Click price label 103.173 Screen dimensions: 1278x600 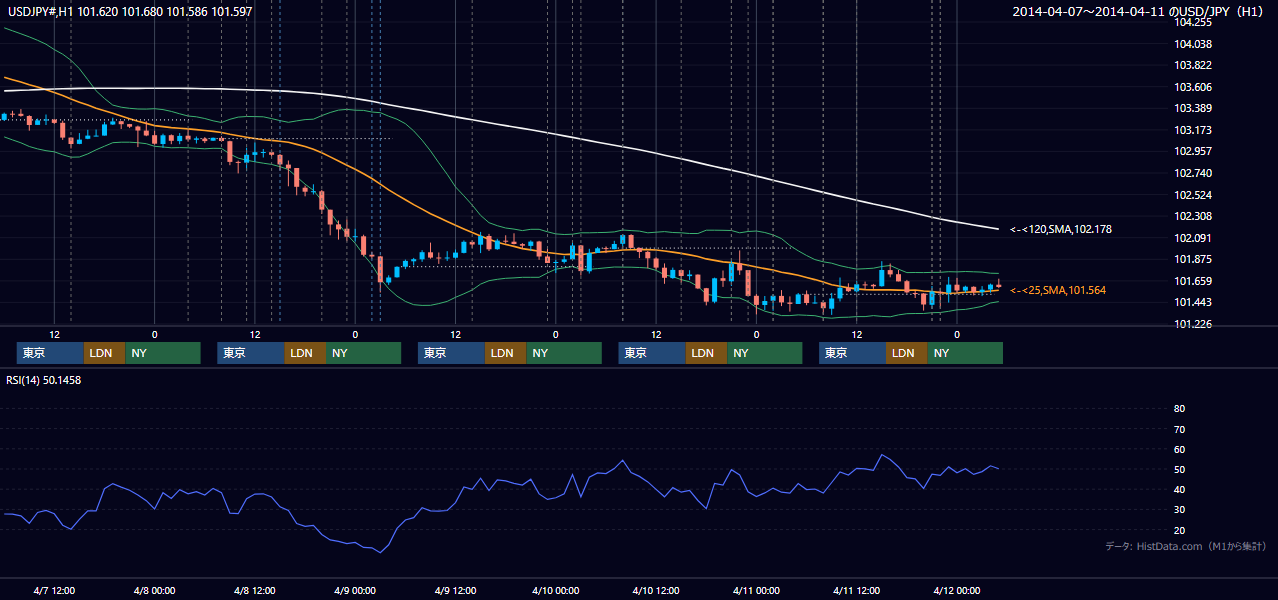1193,130
